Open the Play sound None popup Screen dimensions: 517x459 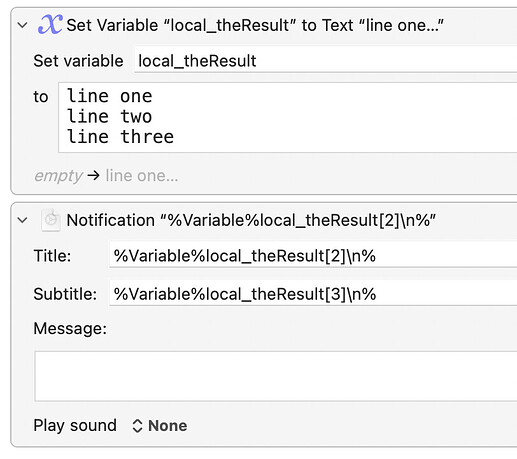[160, 426]
